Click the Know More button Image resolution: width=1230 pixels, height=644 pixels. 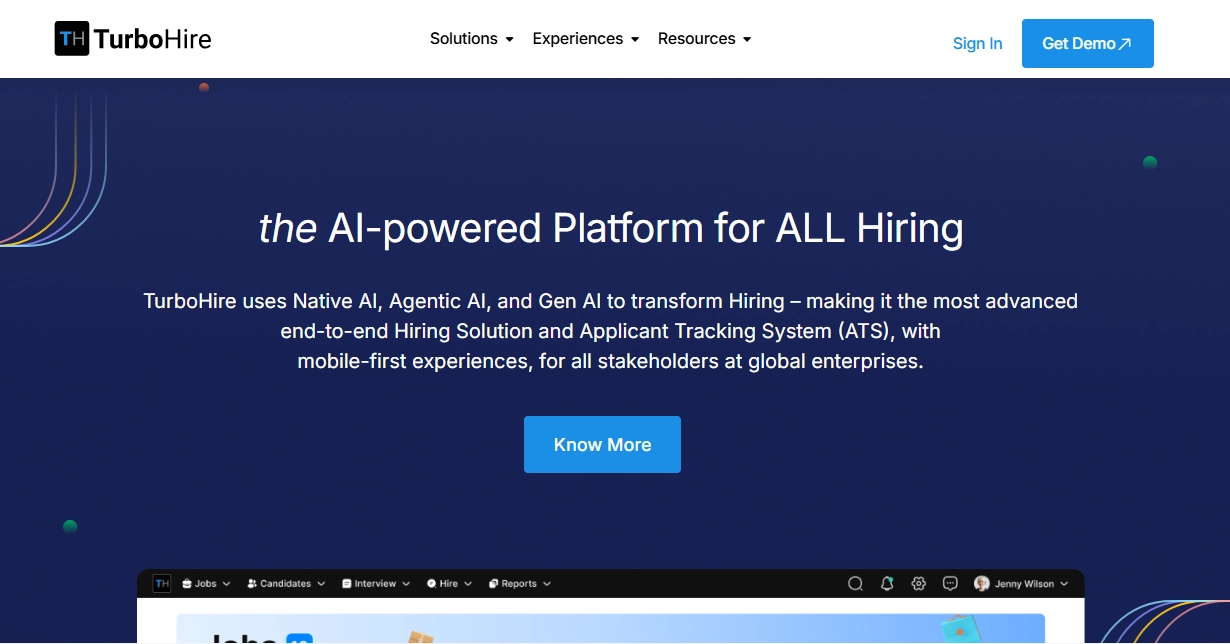(x=602, y=444)
